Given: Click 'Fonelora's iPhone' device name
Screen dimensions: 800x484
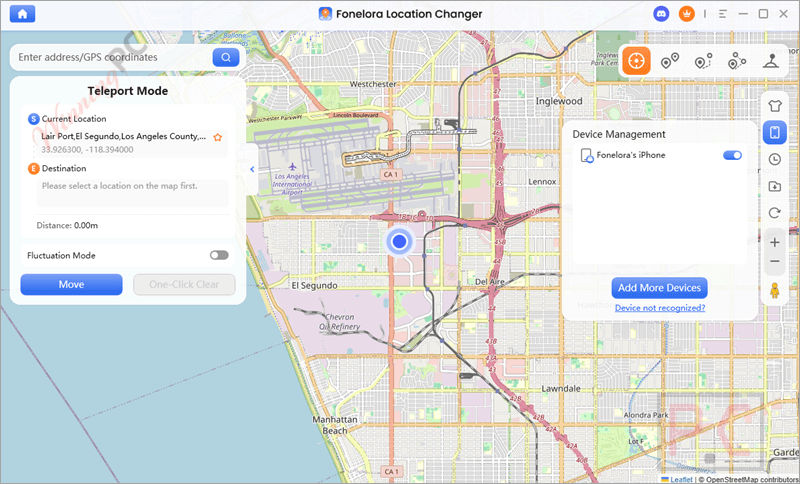Looking at the screenshot, I should [631, 155].
